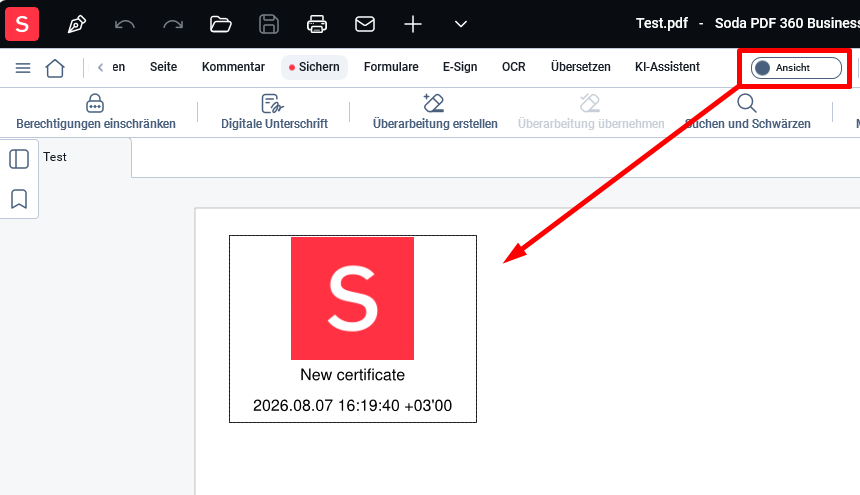Select the pen nib tool icon
The image size is (860, 495).
pos(77,24)
